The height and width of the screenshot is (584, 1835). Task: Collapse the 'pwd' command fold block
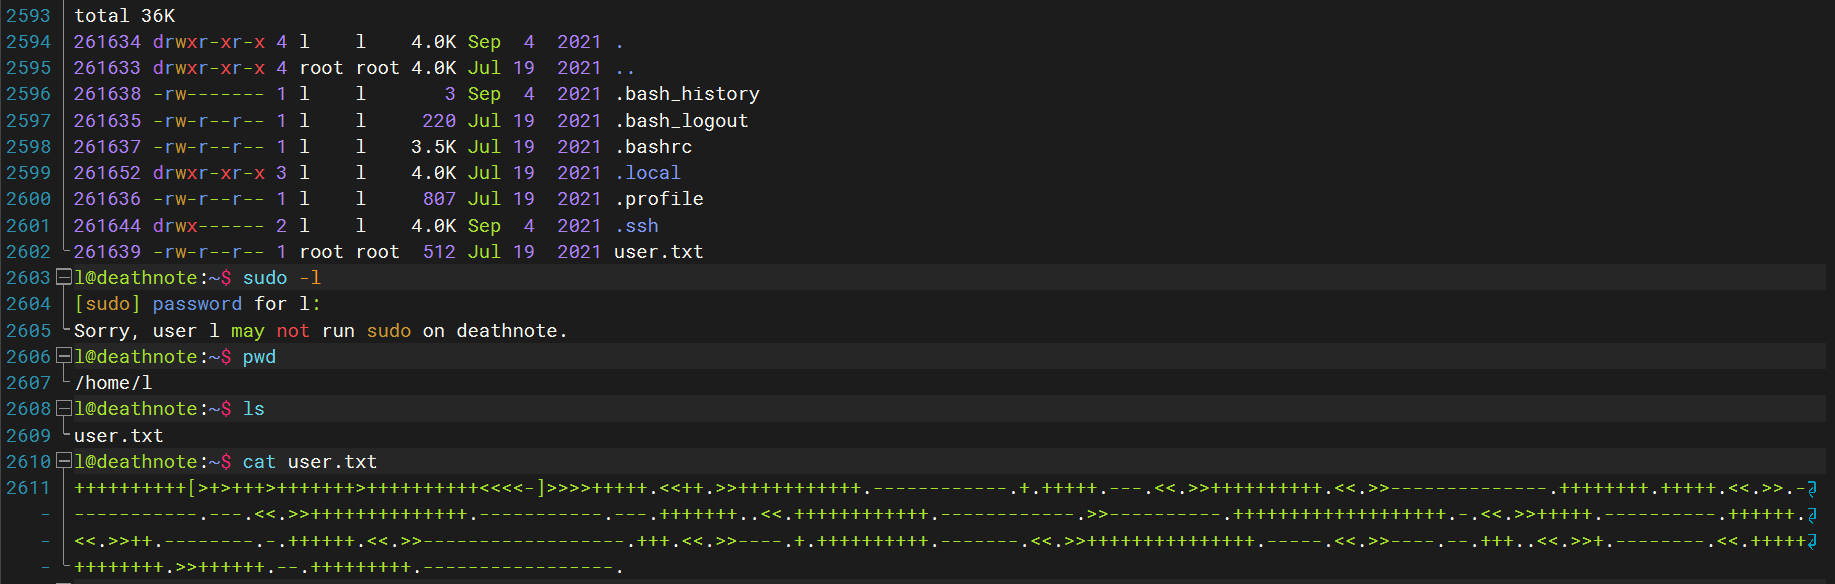click(x=64, y=357)
